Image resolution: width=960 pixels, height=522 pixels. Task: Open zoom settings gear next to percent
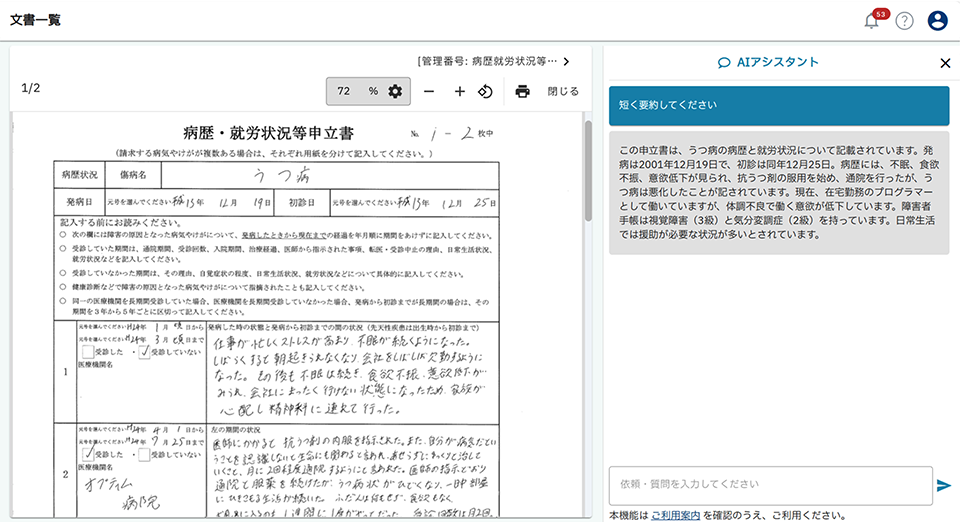[395, 91]
